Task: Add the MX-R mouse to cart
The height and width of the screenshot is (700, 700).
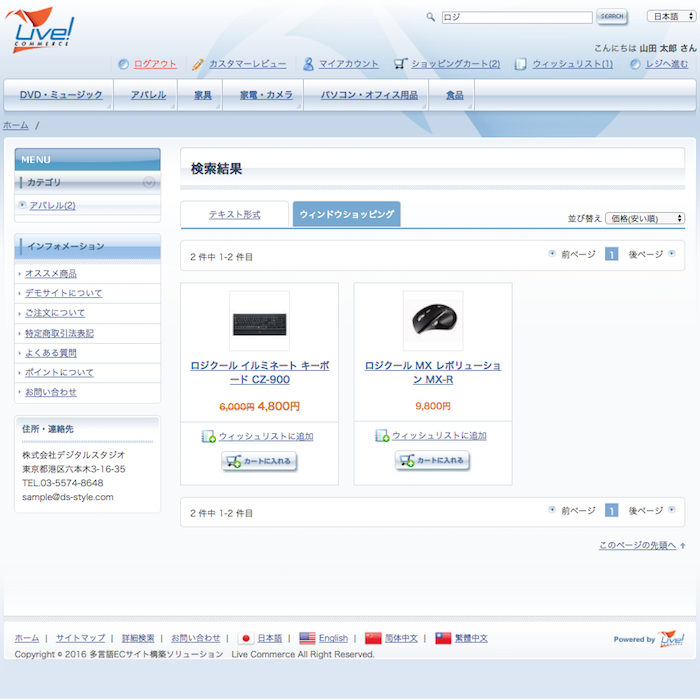Action: (432, 461)
